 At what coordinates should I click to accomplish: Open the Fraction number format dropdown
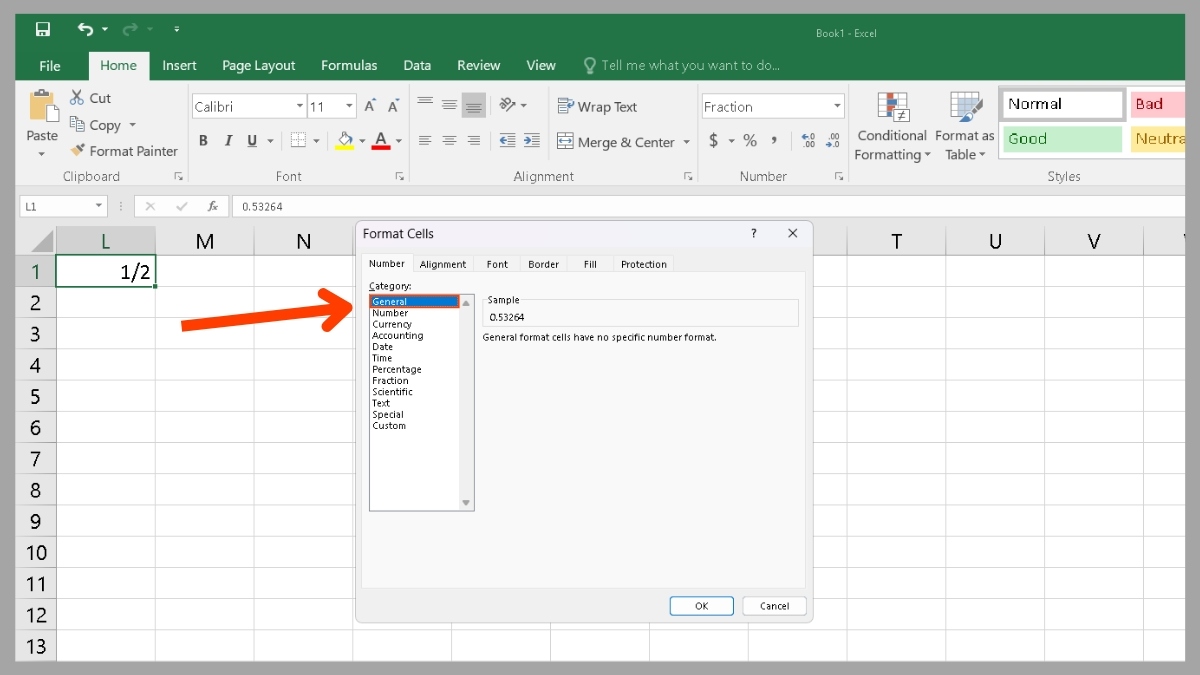tap(837, 106)
